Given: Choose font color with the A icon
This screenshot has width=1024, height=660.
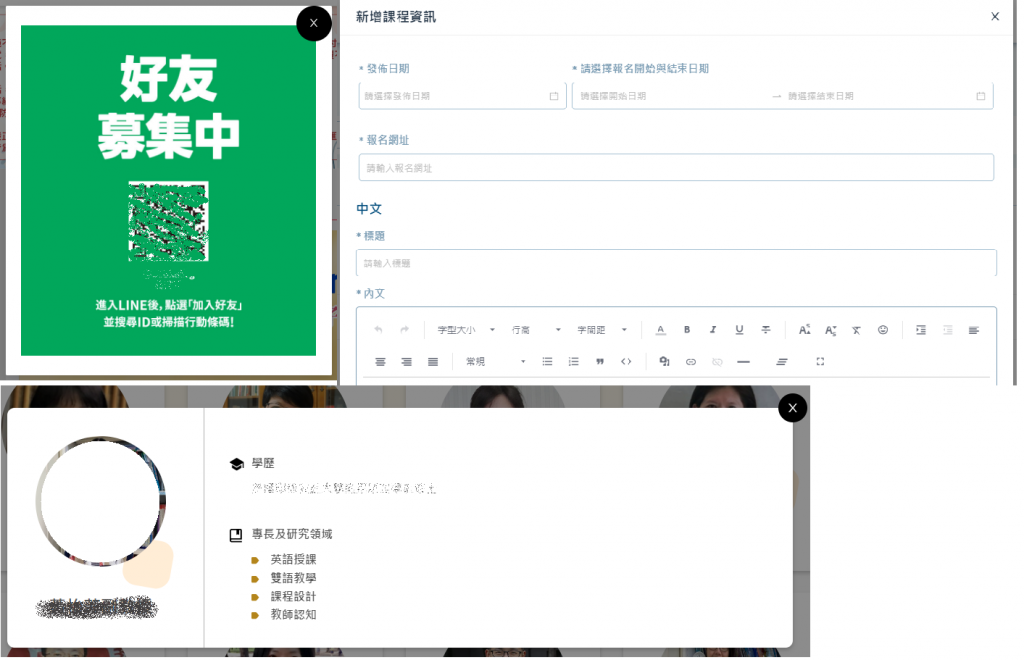Looking at the screenshot, I should tap(661, 330).
